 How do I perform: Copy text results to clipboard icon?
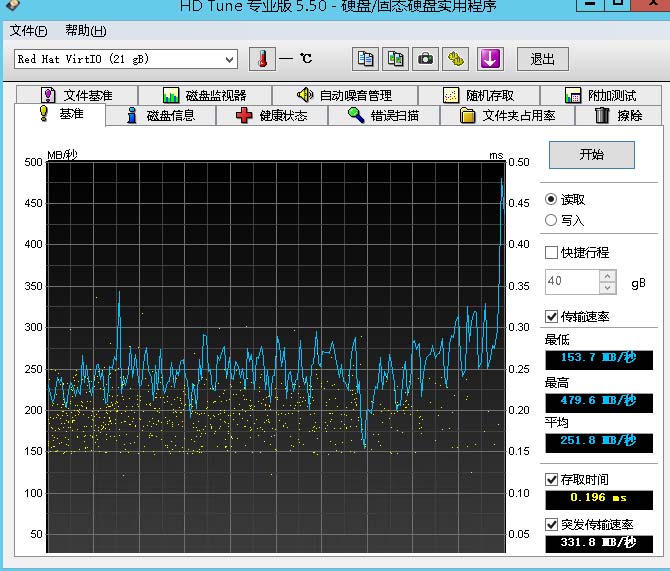[365, 59]
